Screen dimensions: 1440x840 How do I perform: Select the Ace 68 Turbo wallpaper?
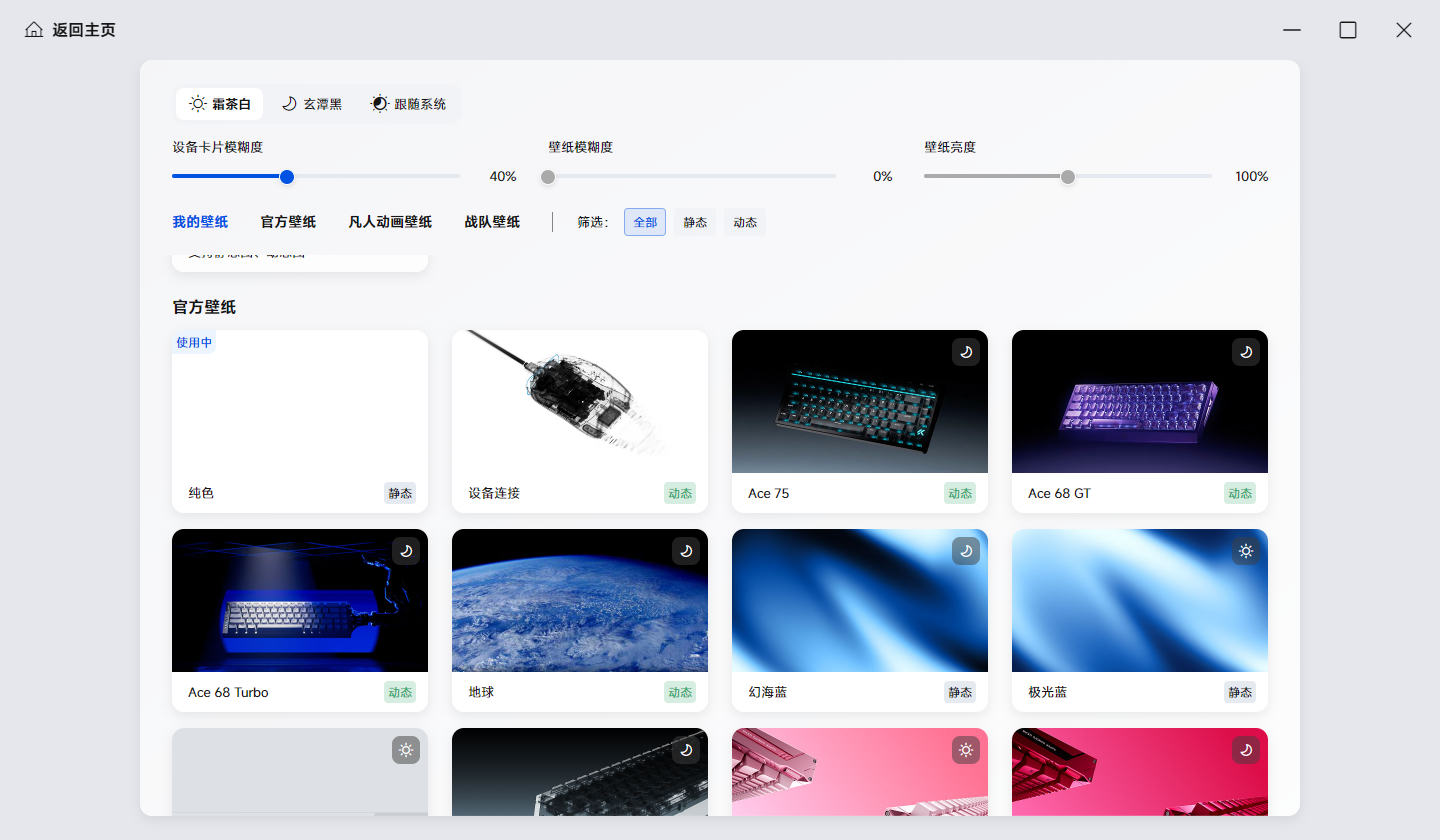coord(300,620)
